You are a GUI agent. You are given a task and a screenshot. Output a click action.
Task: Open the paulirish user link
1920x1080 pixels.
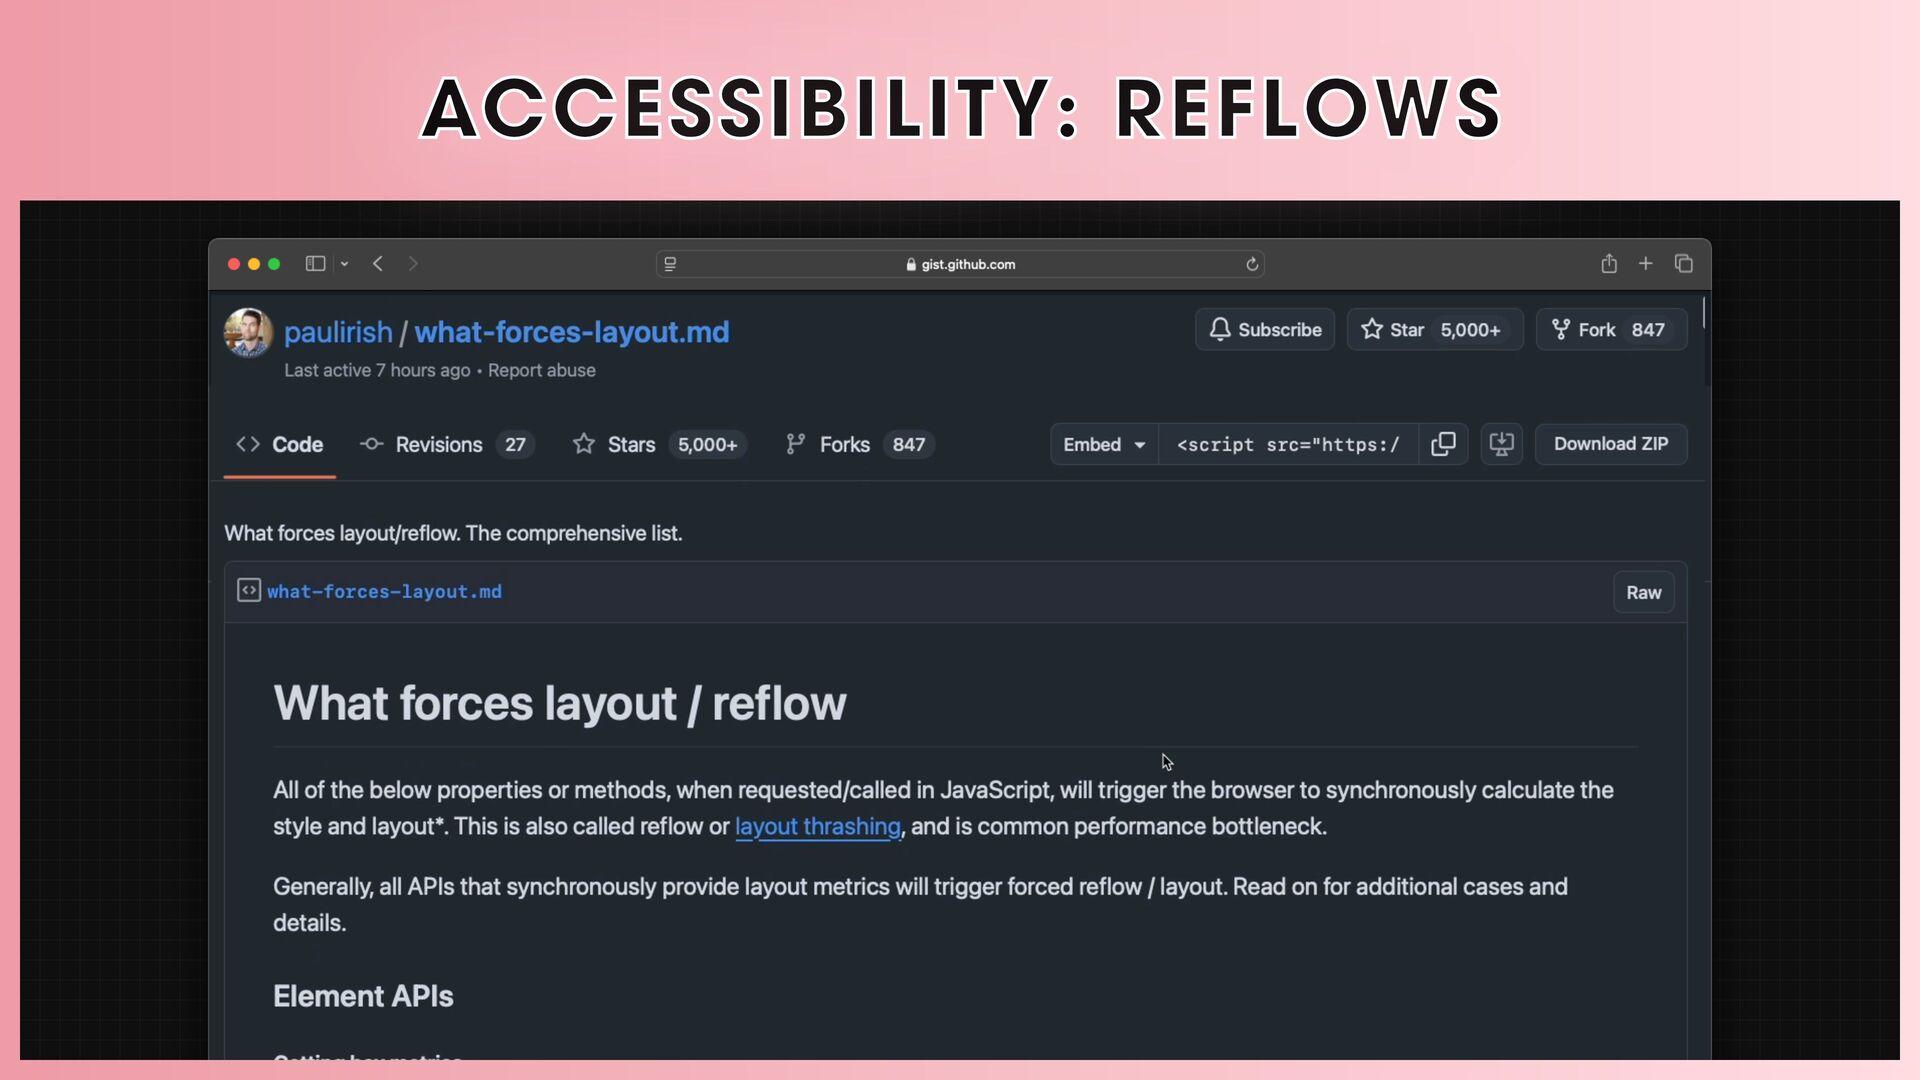(x=338, y=332)
